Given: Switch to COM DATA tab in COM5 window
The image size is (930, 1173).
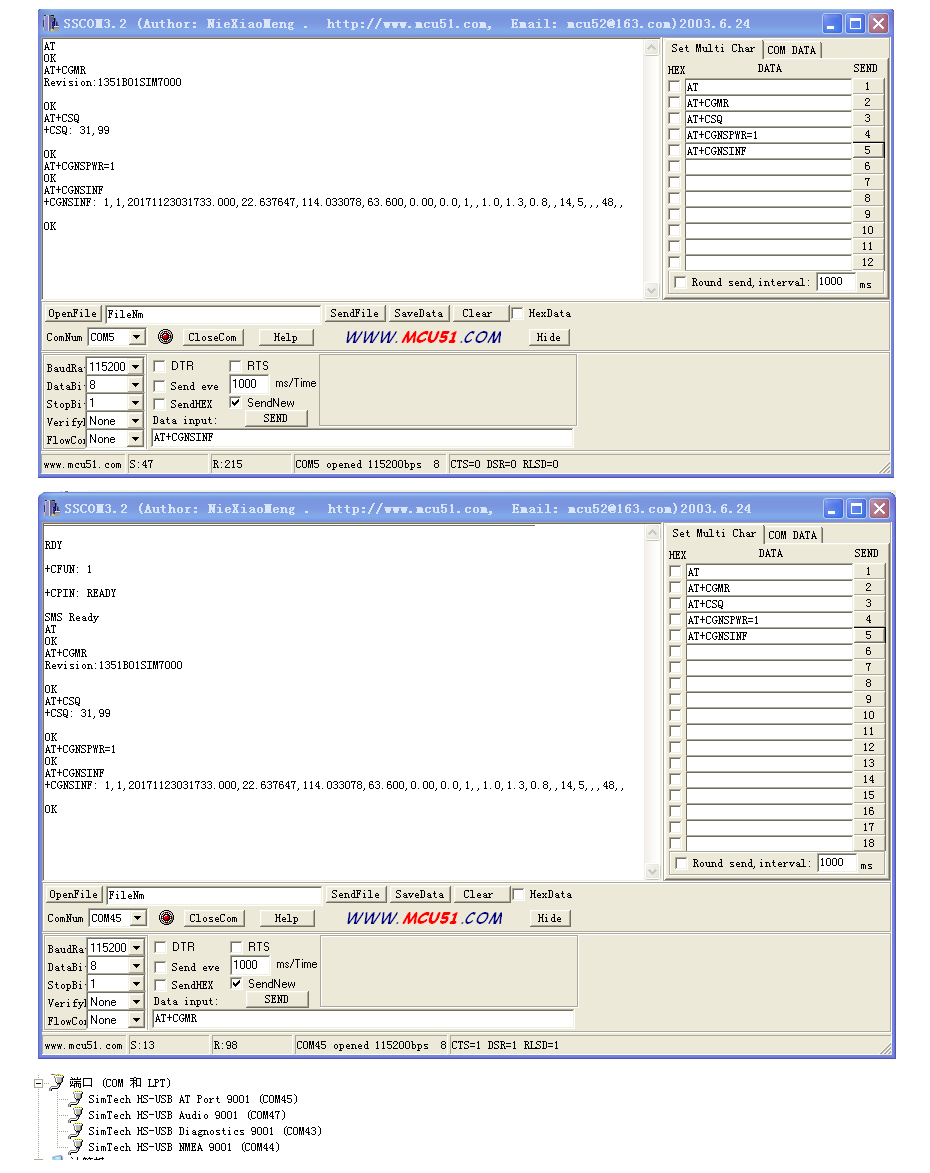Looking at the screenshot, I should pyautogui.click(x=792, y=50).
